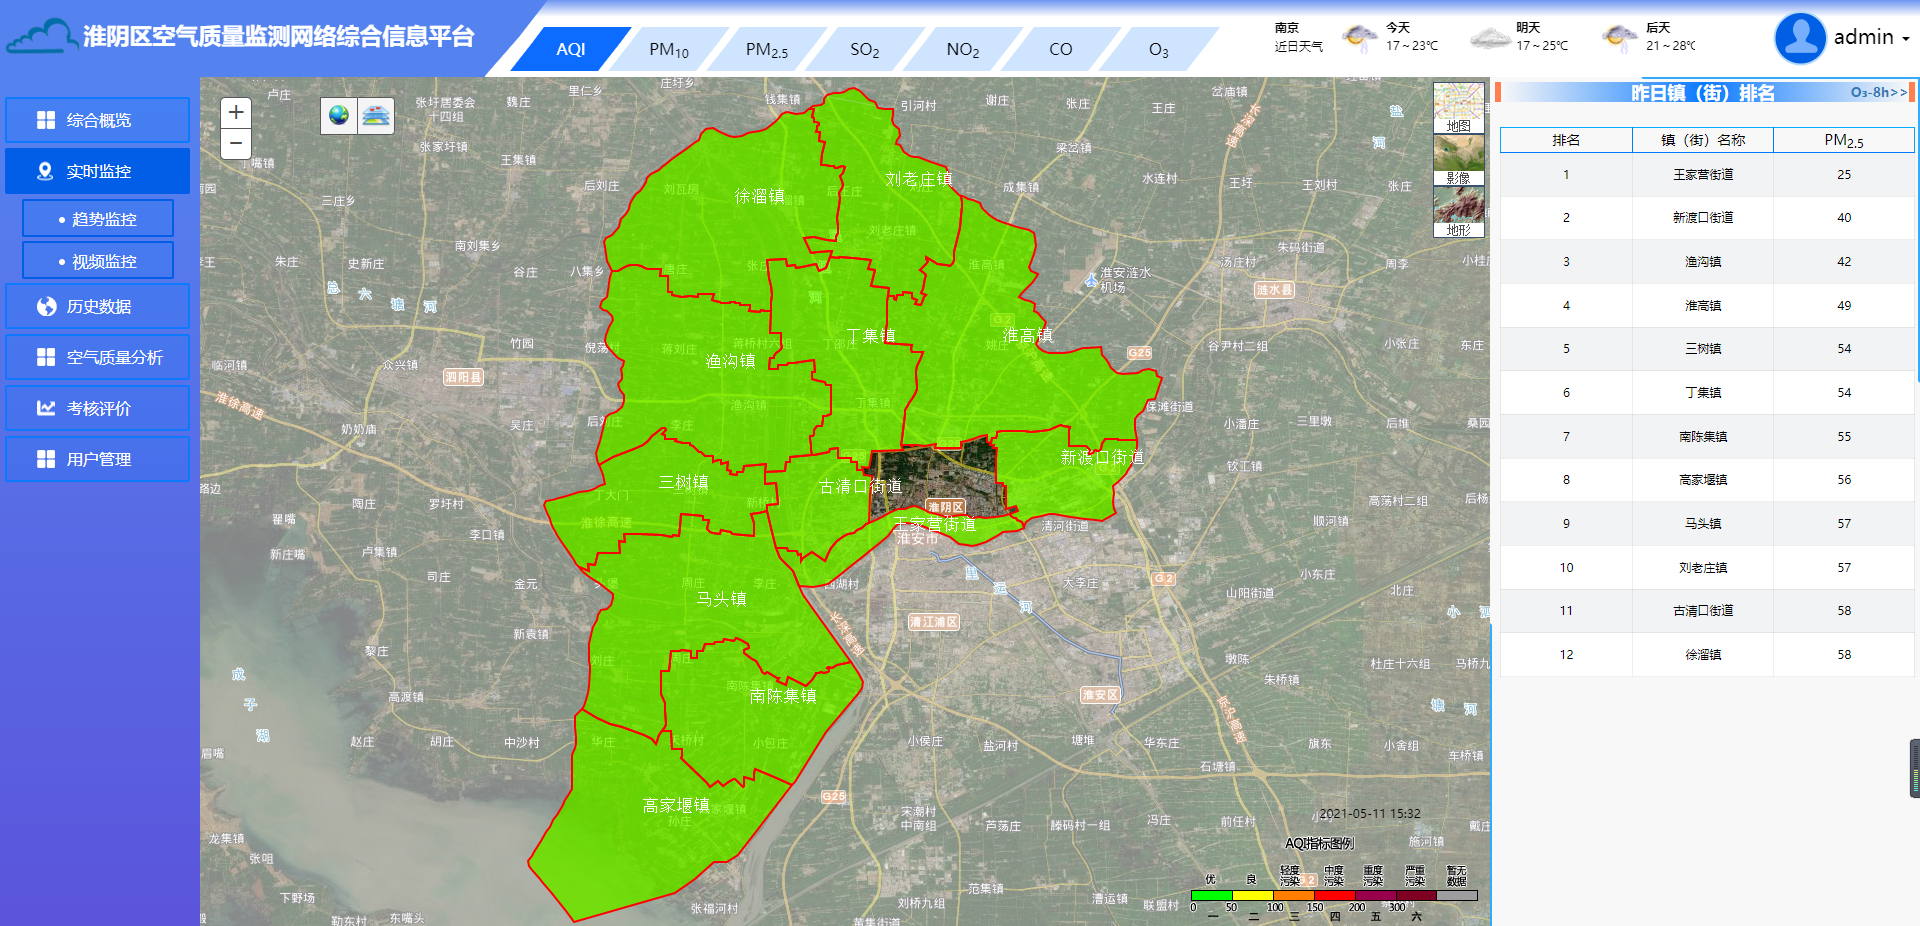Click the green 优 legend color bar
This screenshot has height=926, width=1920.
click(1211, 895)
